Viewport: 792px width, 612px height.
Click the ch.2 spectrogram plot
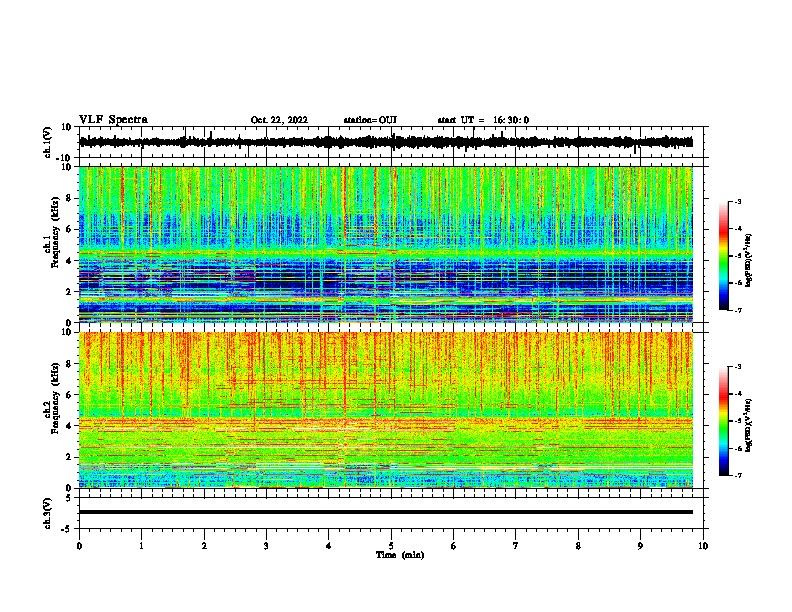pos(386,410)
